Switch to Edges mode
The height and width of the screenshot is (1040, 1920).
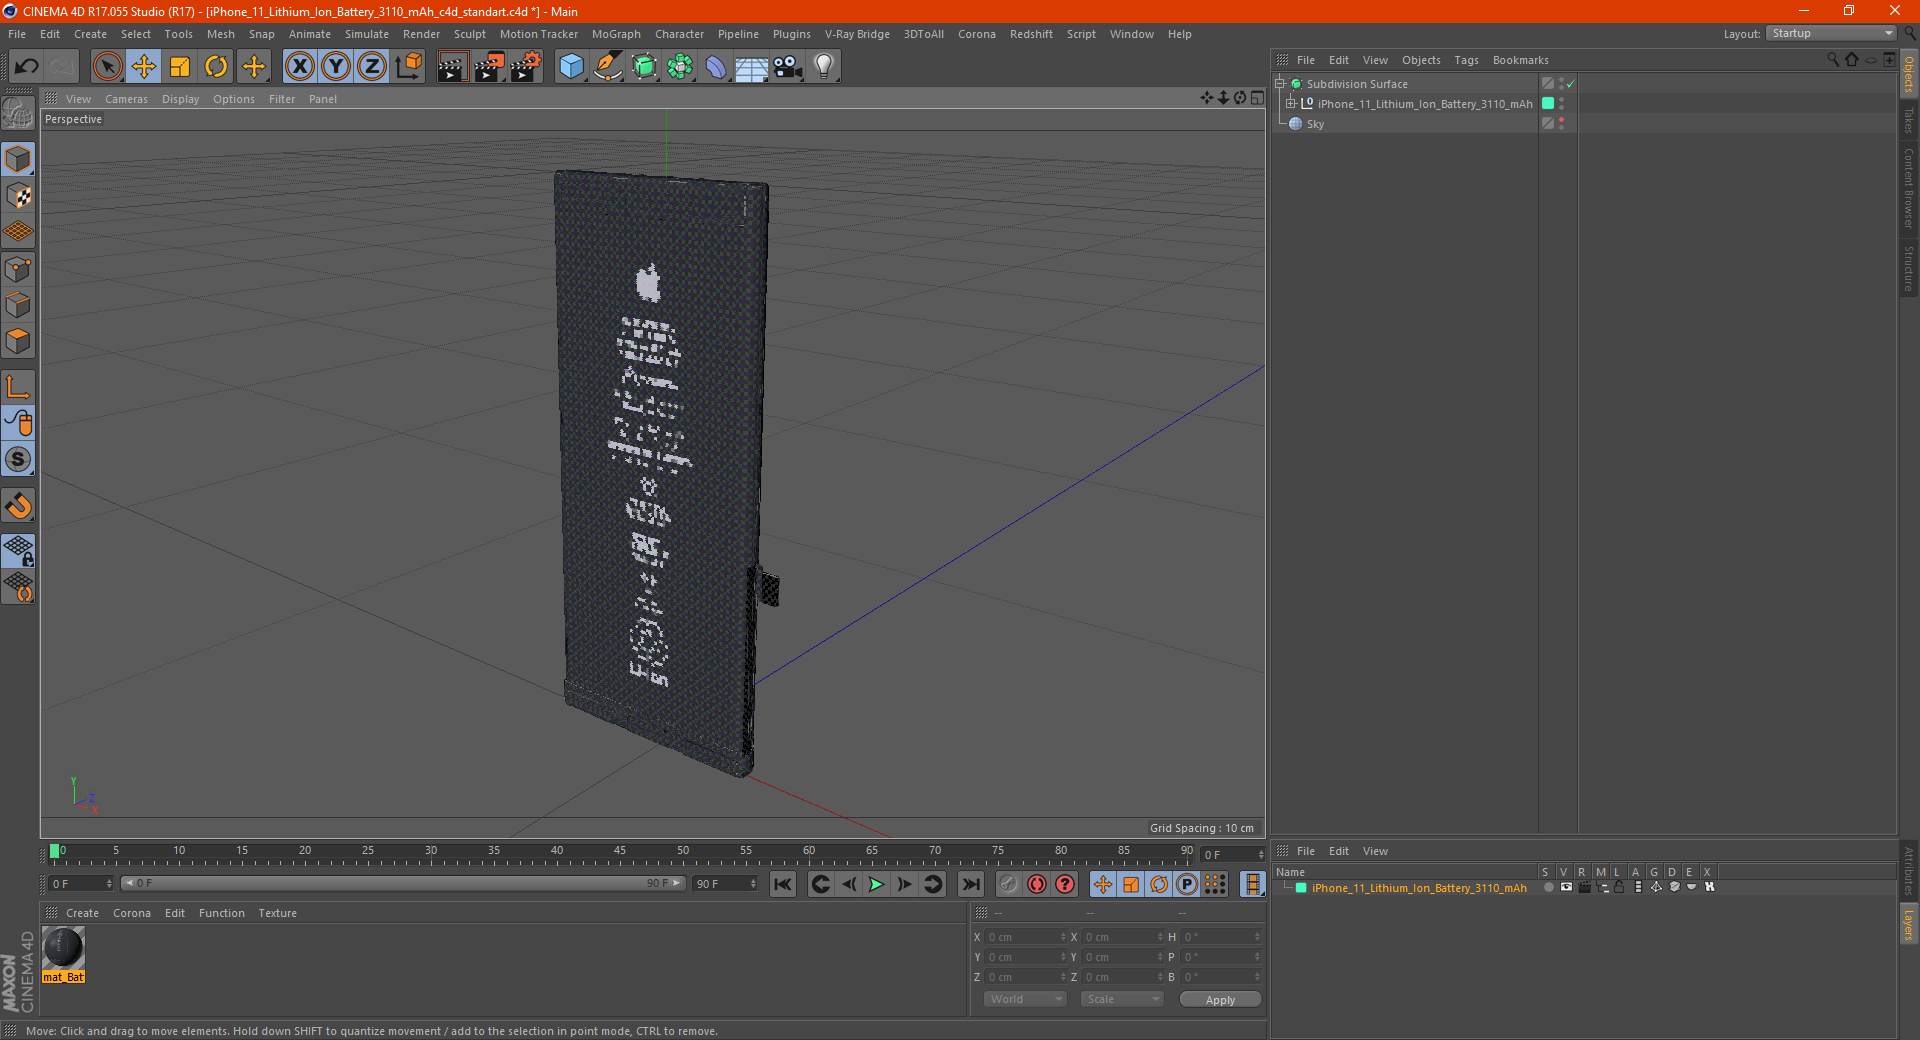pos(19,305)
